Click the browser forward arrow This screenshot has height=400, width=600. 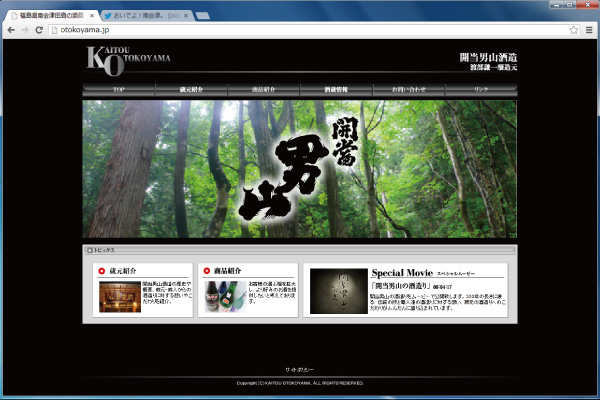[25, 30]
